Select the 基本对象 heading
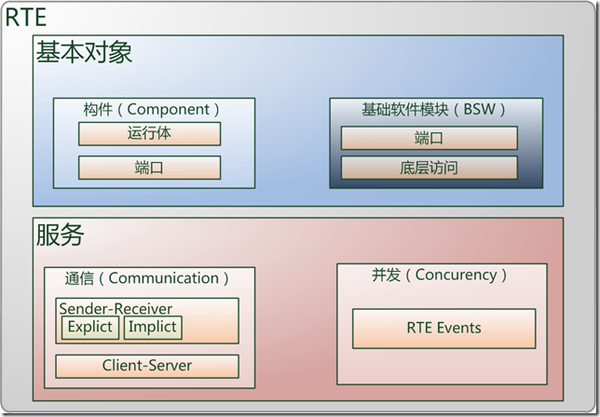The image size is (600, 417). 84,52
